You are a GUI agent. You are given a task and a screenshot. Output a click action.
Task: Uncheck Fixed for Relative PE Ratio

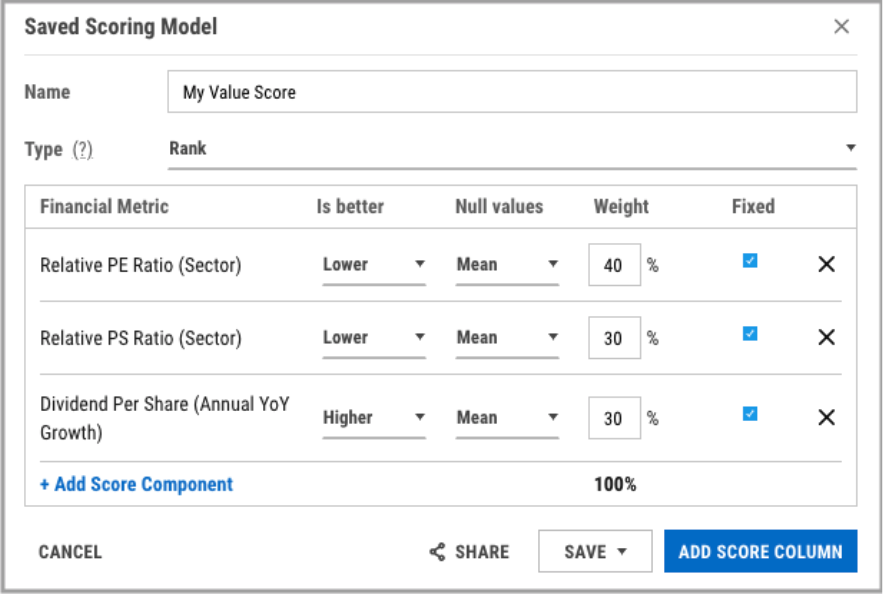click(x=749, y=261)
